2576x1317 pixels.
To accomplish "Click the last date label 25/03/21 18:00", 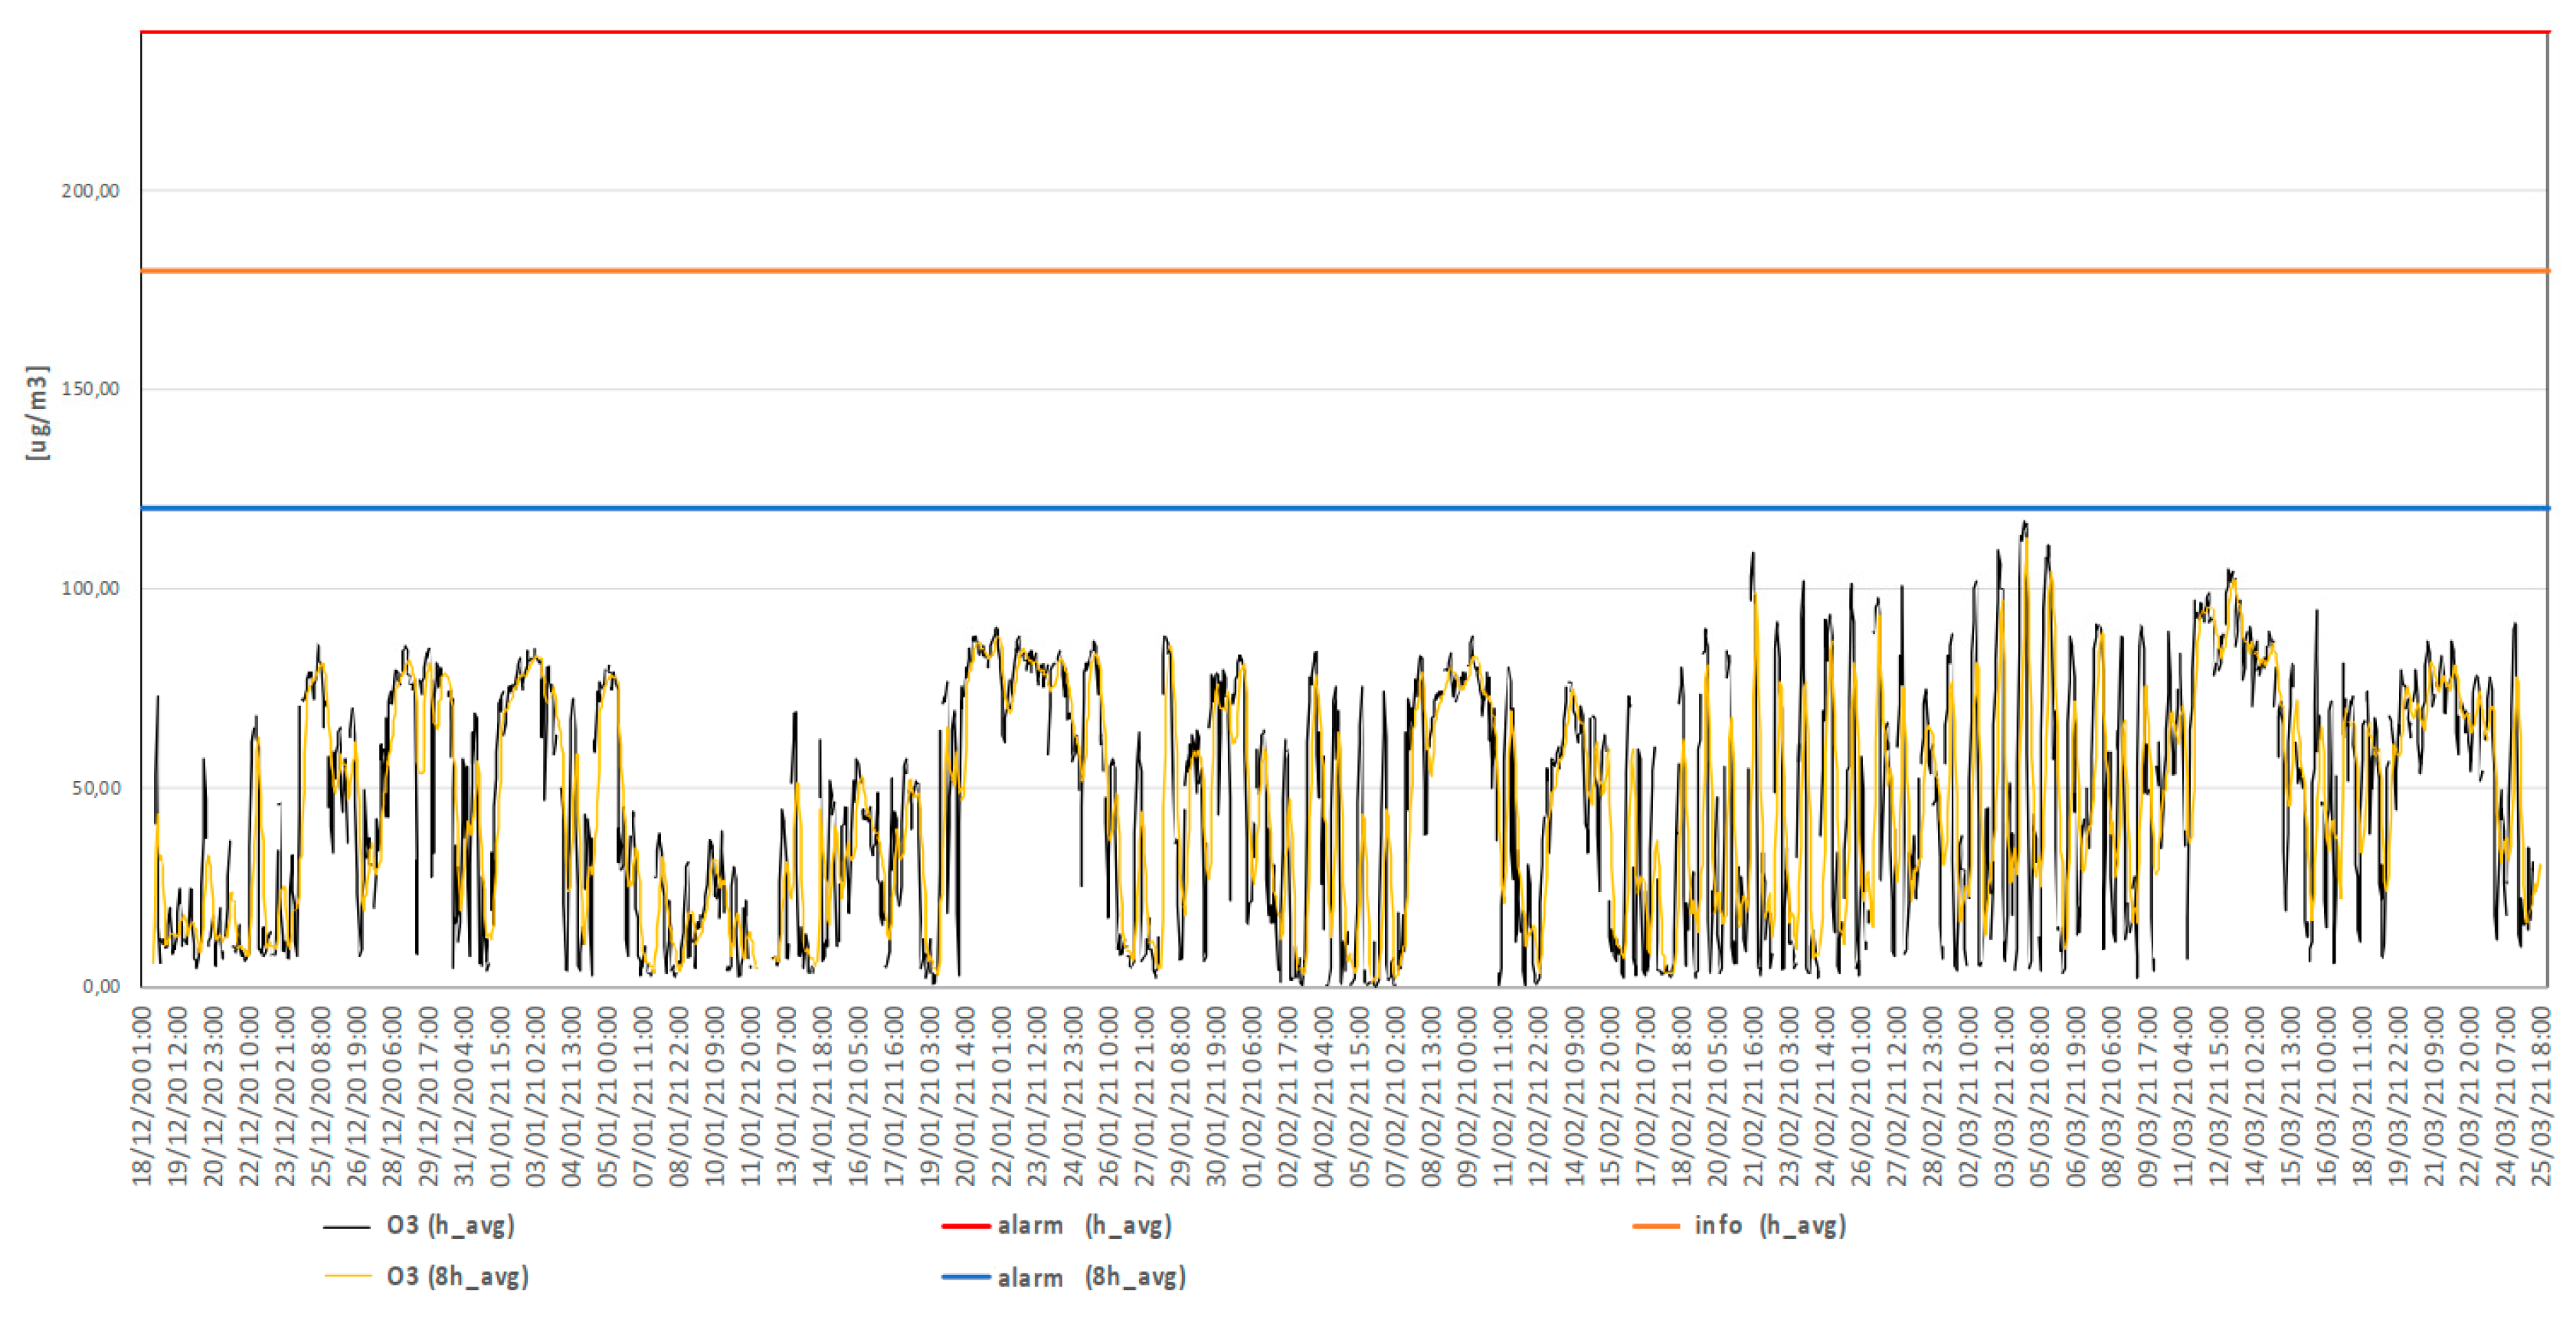I will tap(2541, 1096).
